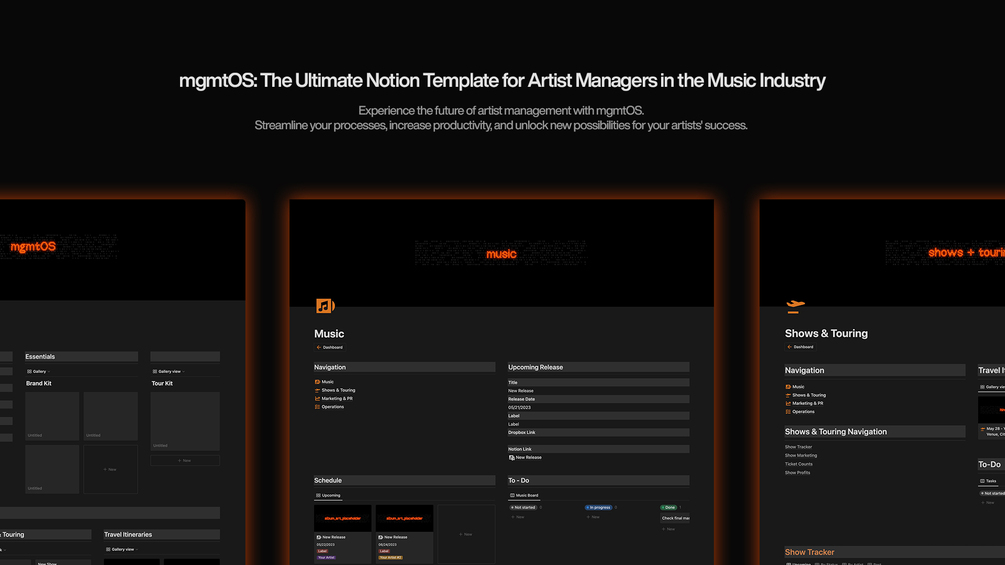Click Marketing & PR chart icon in Shows page Navigation

tap(788, 404)
